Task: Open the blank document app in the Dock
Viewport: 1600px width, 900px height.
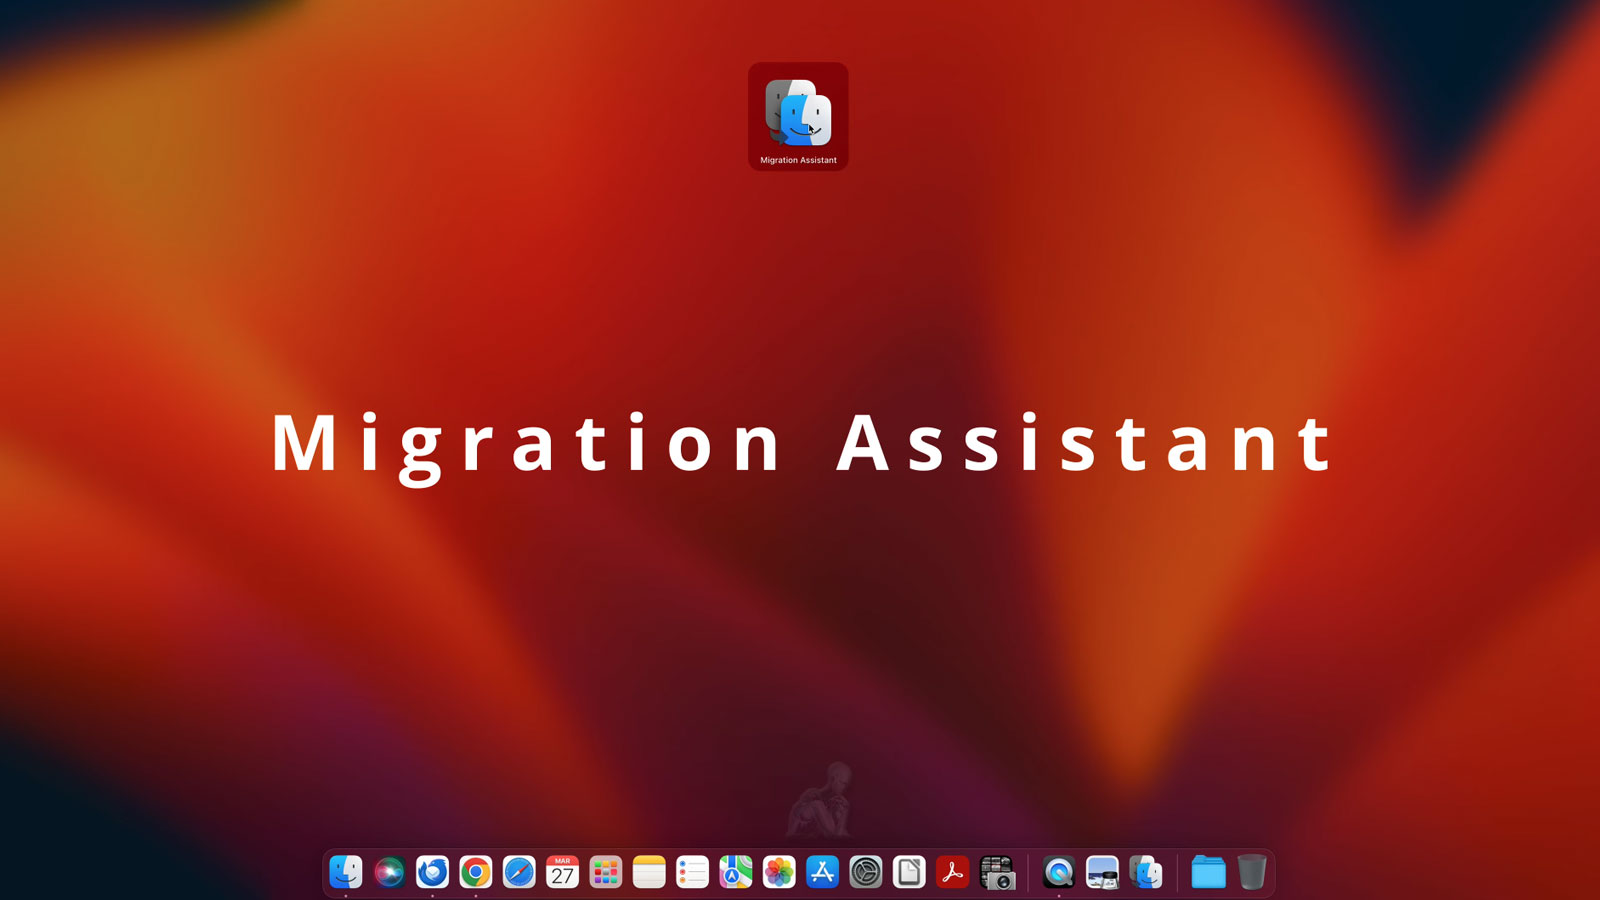Action: [909, 872]
